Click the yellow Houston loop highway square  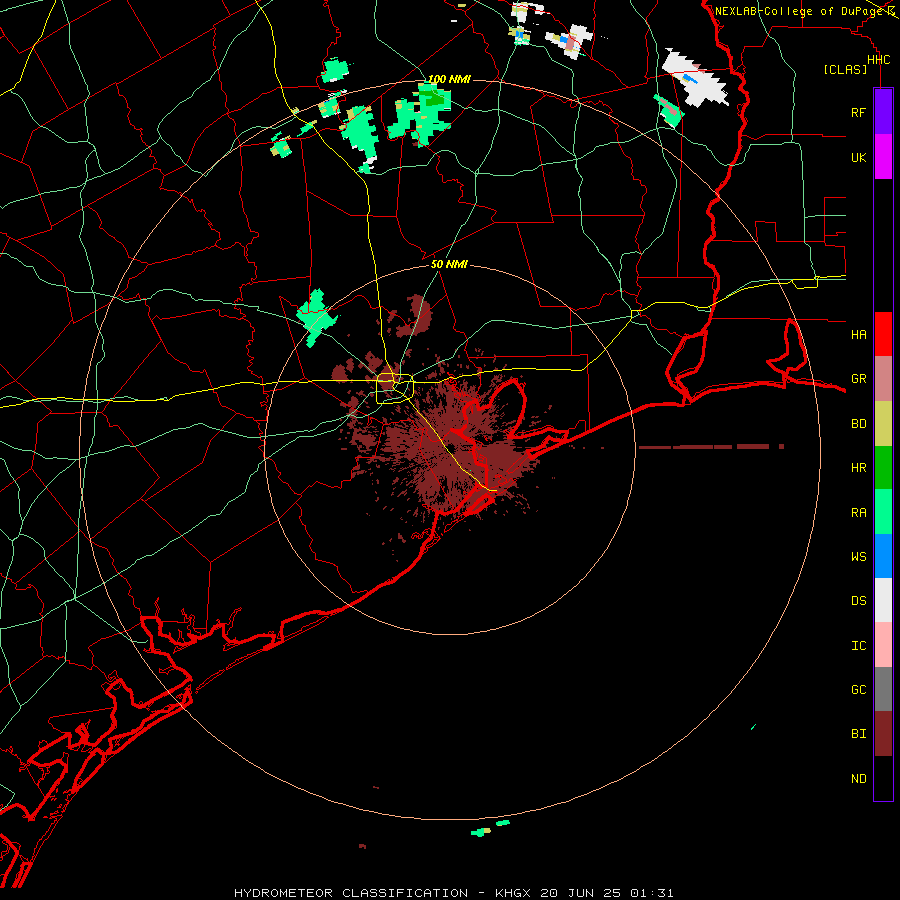tap(395, 389)
